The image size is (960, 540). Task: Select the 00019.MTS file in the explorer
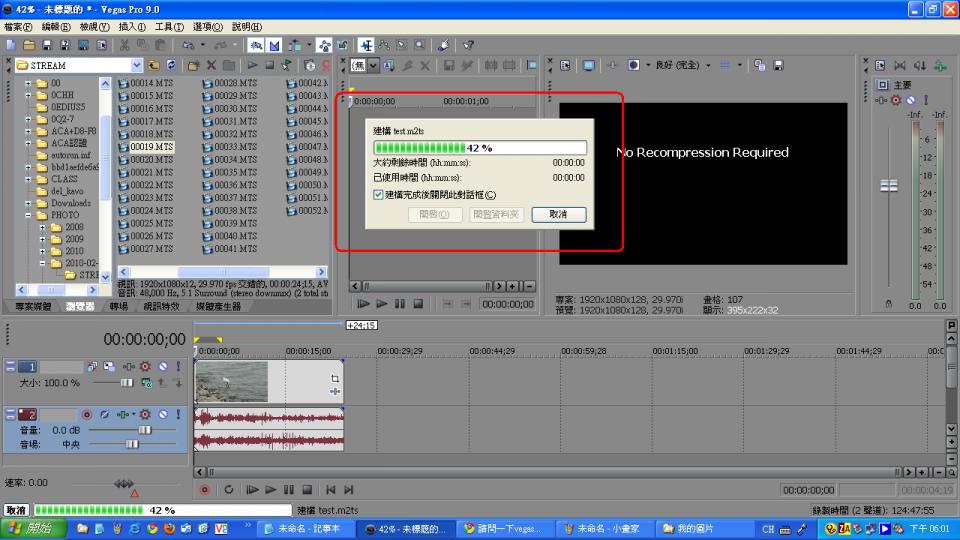152,147
